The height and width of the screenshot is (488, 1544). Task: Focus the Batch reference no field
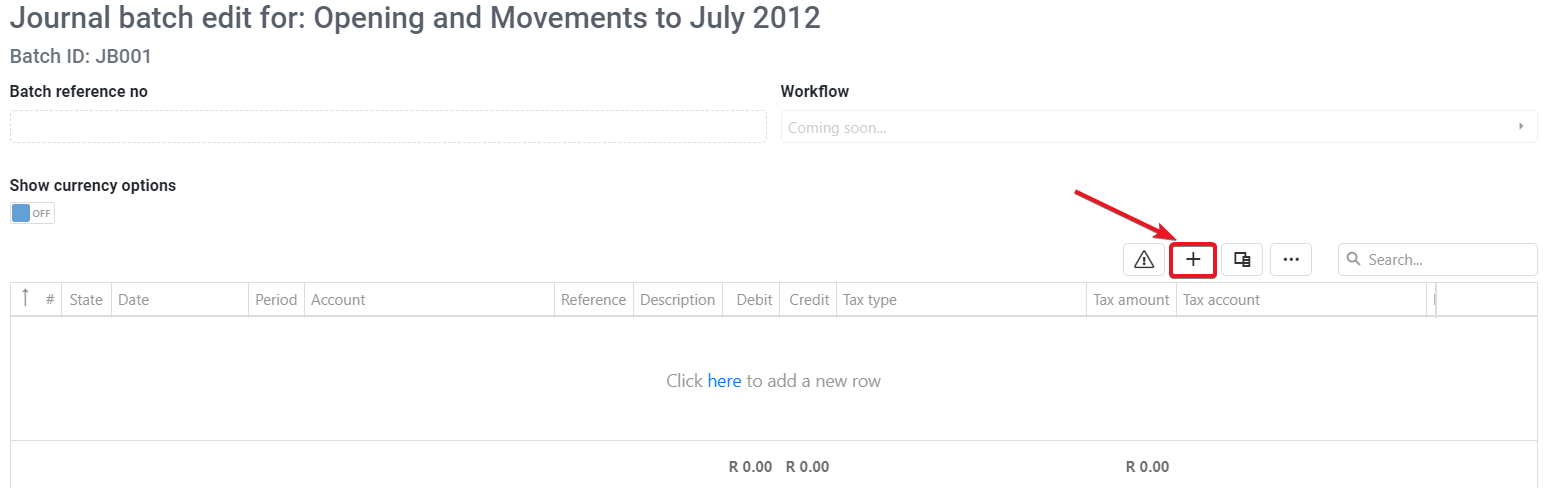click(x=388, y=127)
